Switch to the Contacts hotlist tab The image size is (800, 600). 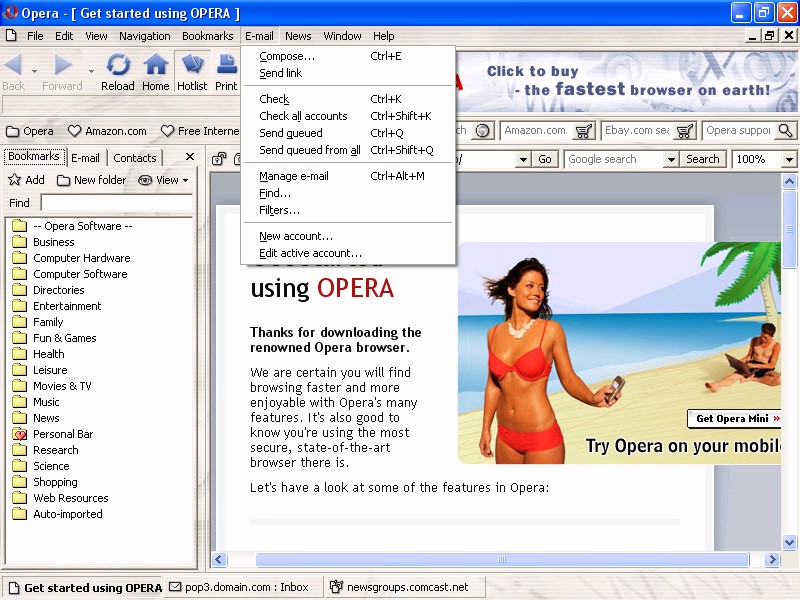135,158
